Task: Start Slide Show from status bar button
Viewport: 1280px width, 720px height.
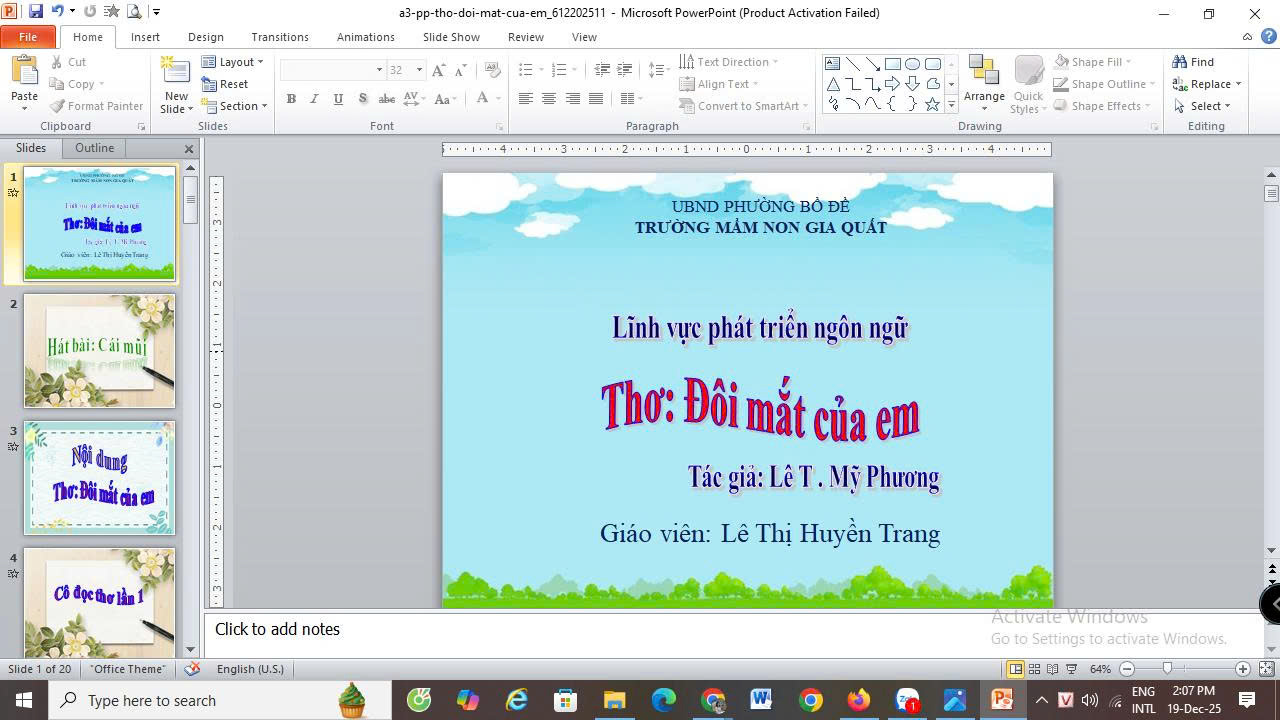Action: pyautogui.click(x=1071, y=669)
